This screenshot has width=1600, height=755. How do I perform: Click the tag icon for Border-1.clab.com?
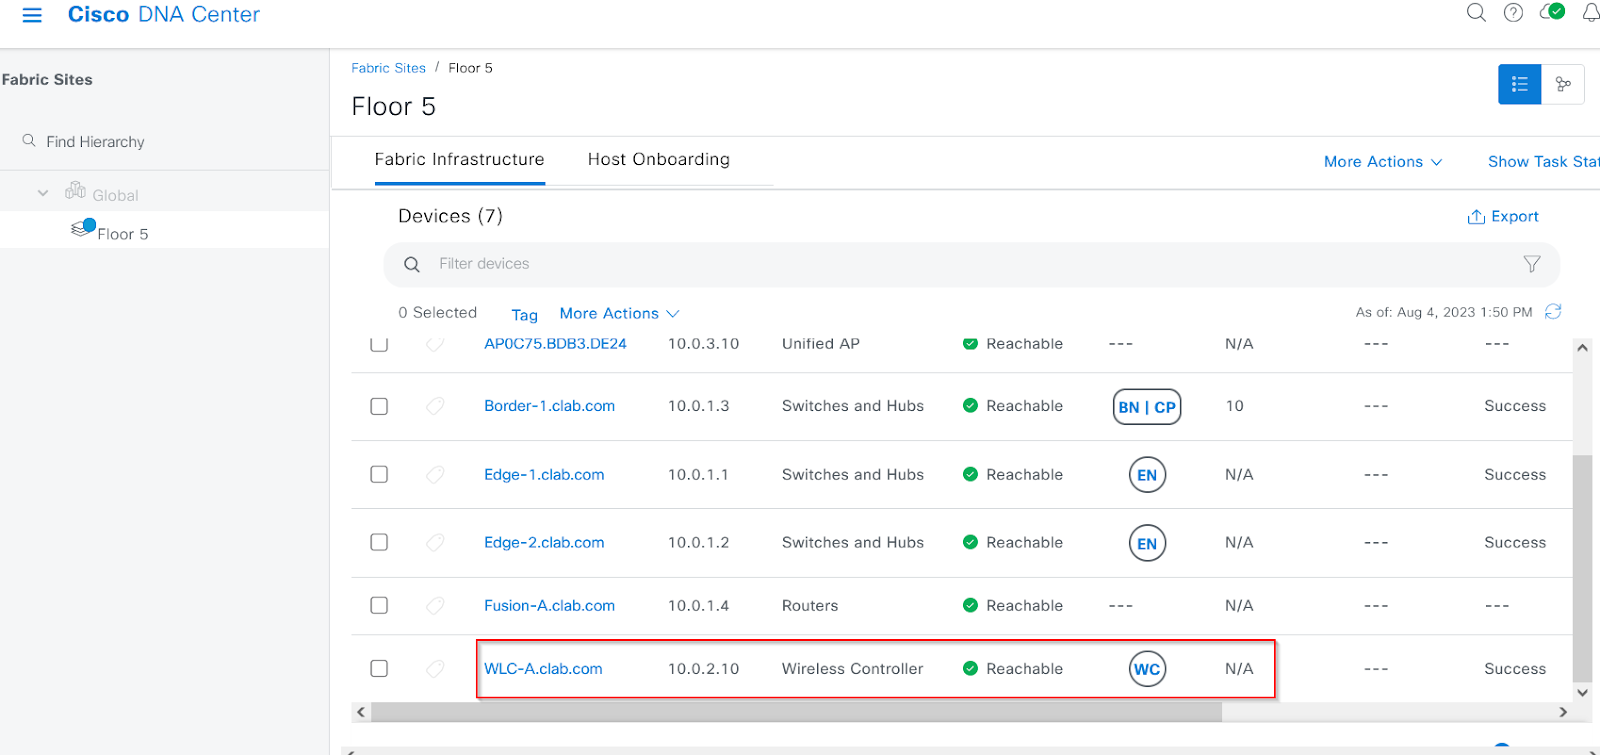[x=435, y=406]
